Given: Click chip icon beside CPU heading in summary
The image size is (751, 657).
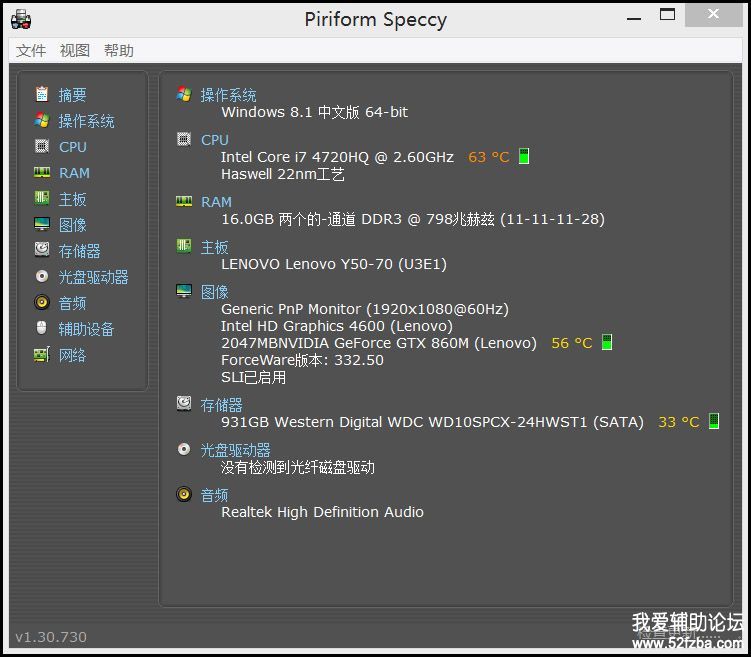Looking at the screenshot, I should click(x=184, y=139).
